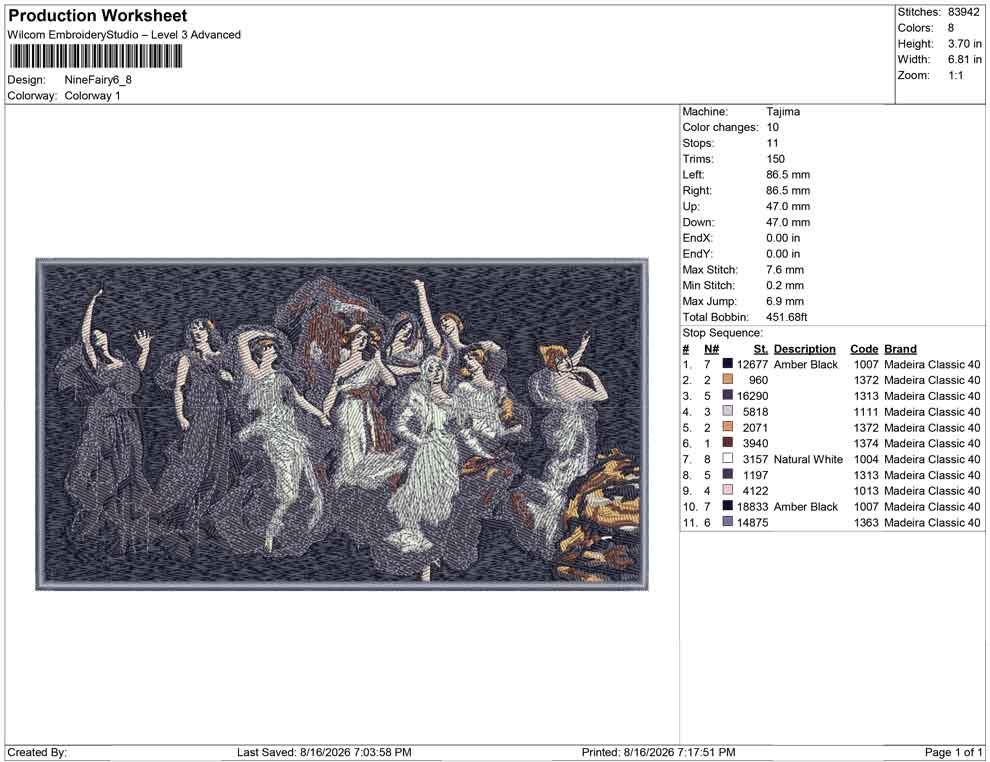Click the Zoom value 1:1
Screen dimensions: 990x762
coord(955,75)
